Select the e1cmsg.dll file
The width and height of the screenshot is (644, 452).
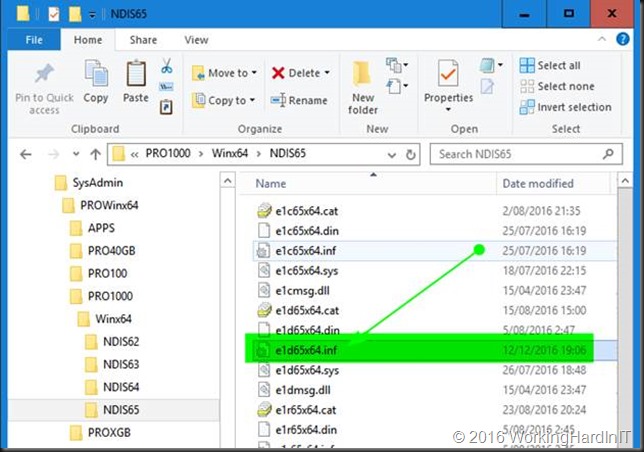click(302, 291)
